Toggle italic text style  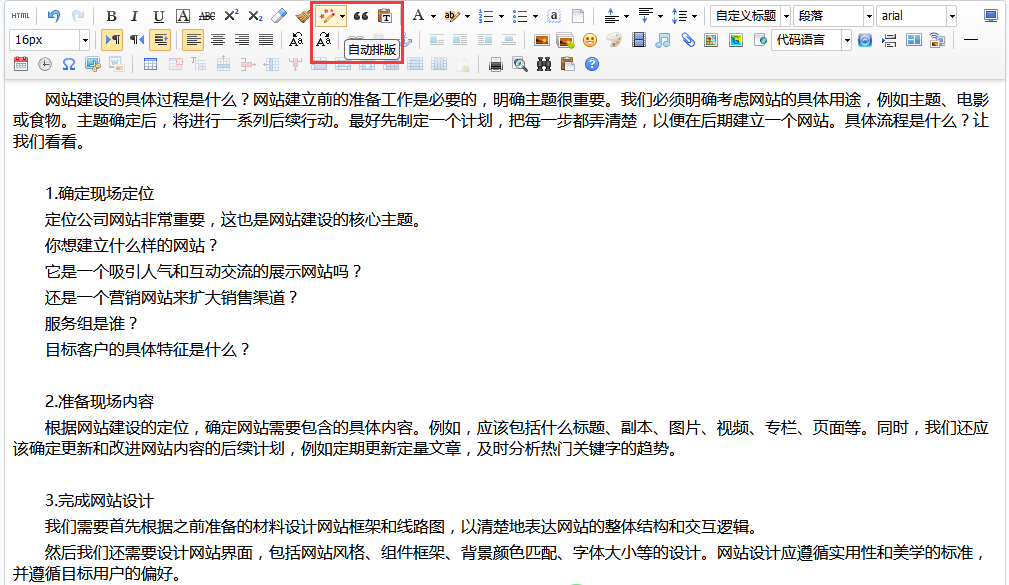[x=135, y=16]
